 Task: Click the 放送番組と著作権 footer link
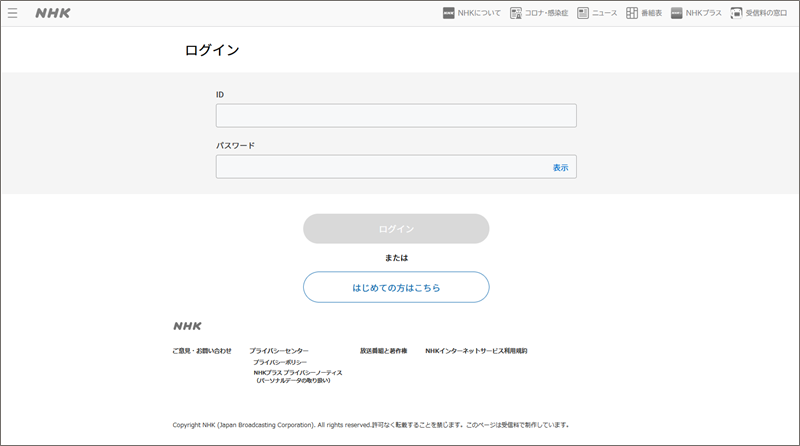pyautogui.click(x=384, y=351)
